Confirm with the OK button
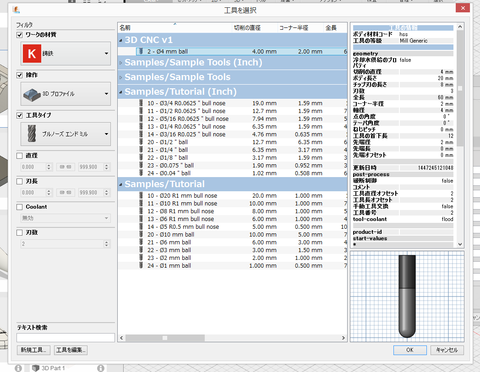Image resolution: width=480 pixels, height=372 pixels. [x=410, y=350]
